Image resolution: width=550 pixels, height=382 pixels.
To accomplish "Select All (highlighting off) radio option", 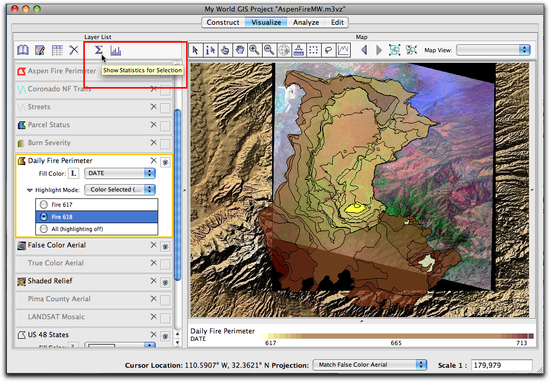I will [x=44, y=229].
